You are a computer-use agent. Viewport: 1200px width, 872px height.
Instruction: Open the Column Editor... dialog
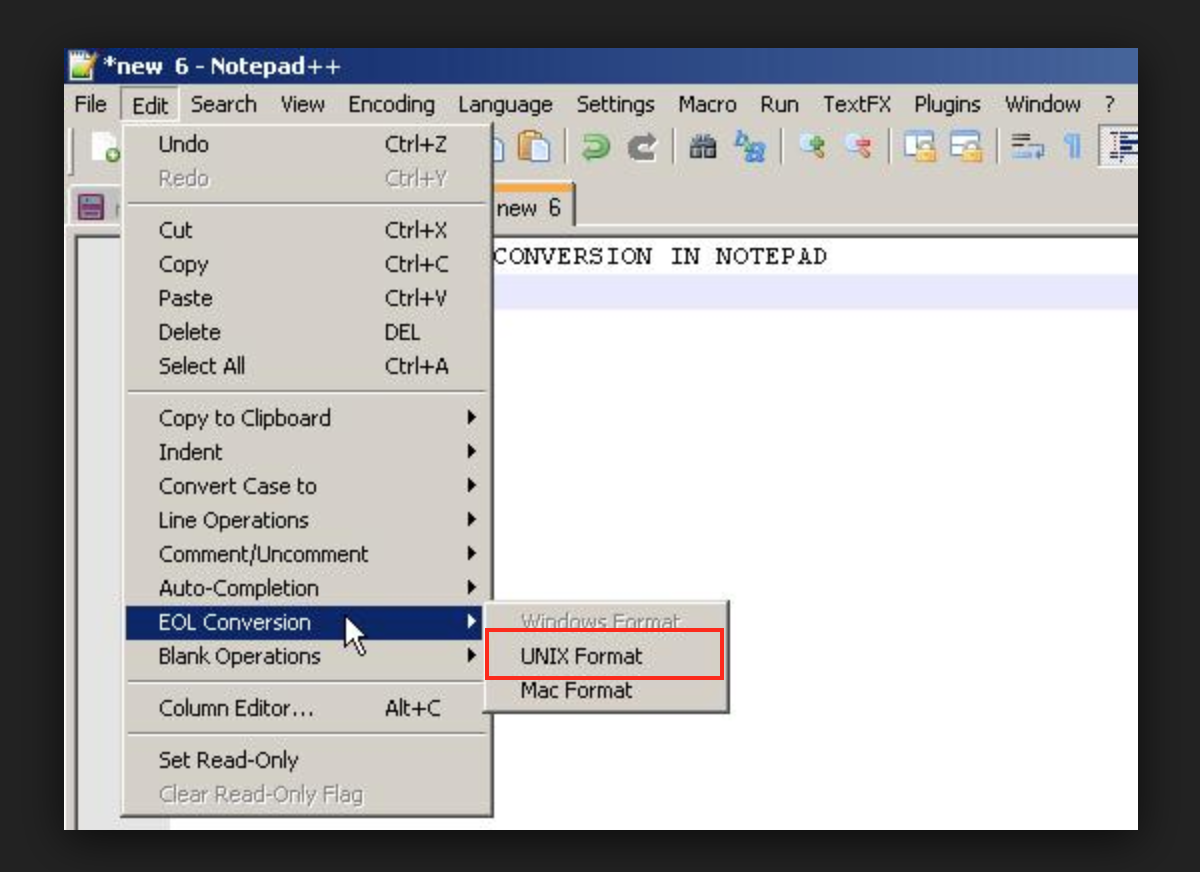click(306, 708)
